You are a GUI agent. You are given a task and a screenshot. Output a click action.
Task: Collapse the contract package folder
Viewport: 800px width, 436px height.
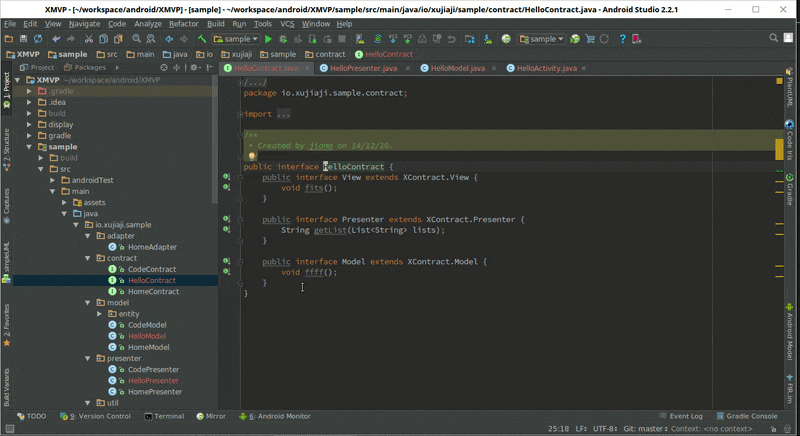tap(87, 258)
